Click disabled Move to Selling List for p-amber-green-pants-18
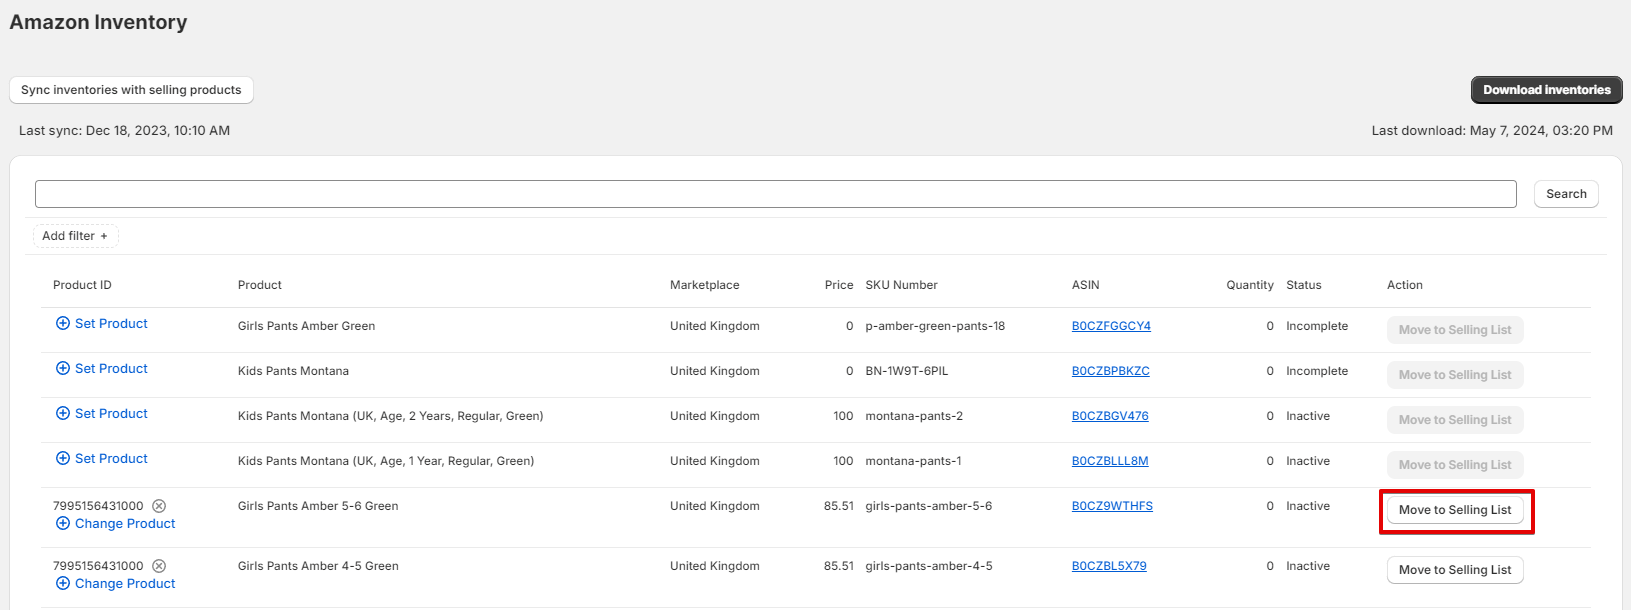 pos(1455,330)
